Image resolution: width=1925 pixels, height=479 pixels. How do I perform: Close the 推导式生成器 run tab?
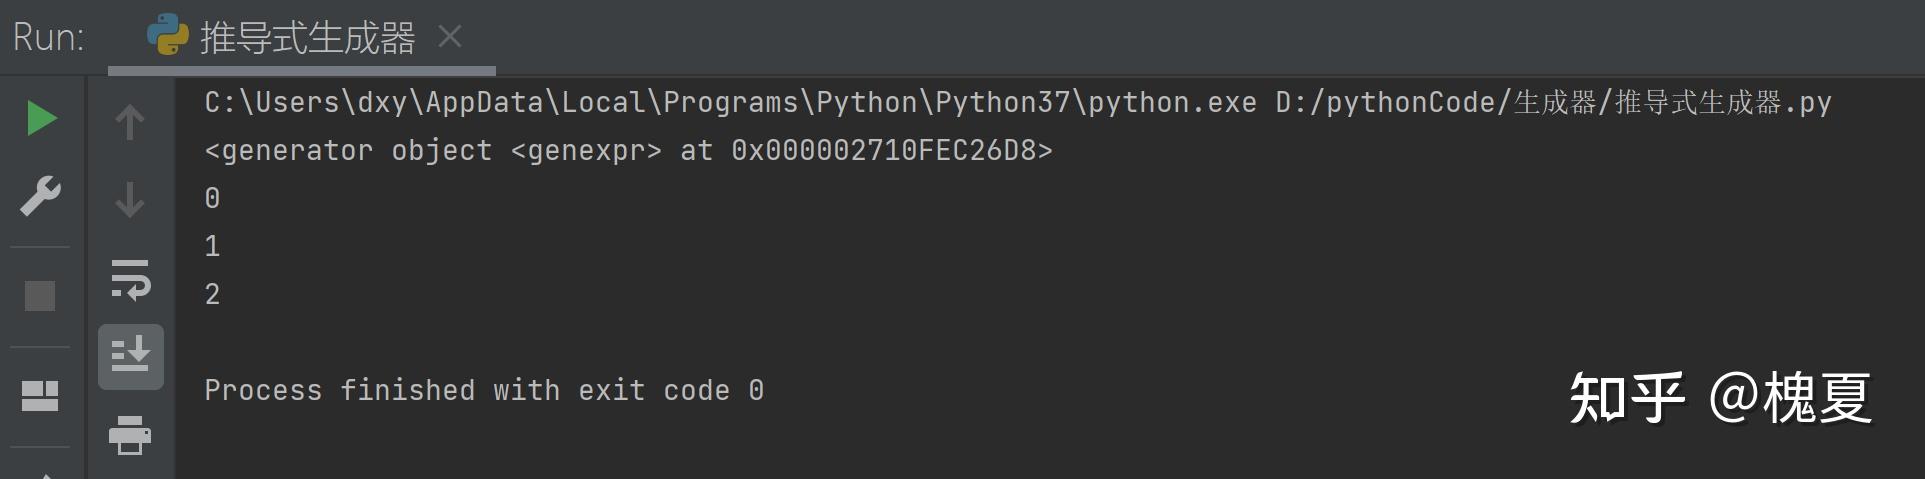pyautogui.click(x=450, y=37)
